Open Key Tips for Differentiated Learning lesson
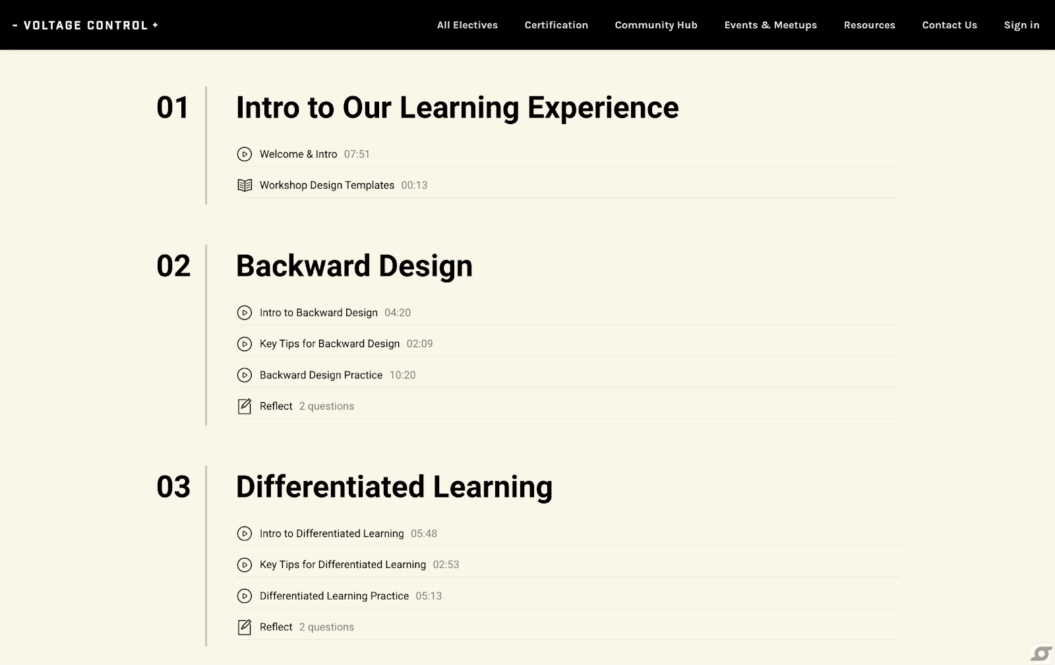 [342, 565]
